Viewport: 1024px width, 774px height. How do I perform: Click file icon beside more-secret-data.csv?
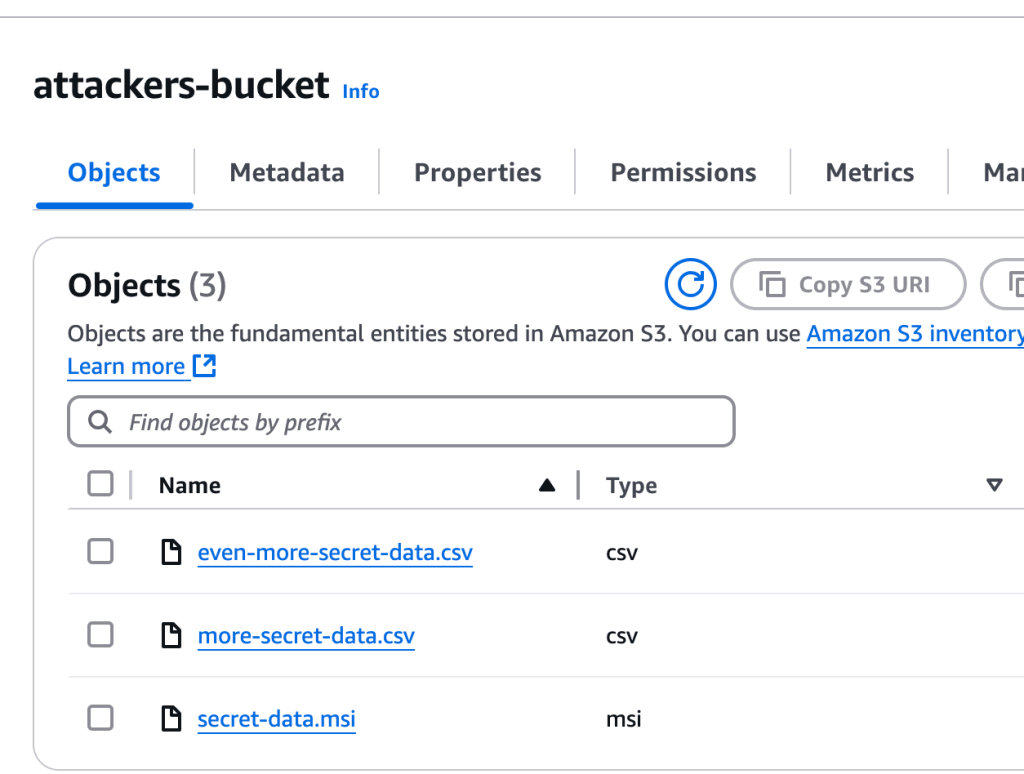click(x=172, y=635)
